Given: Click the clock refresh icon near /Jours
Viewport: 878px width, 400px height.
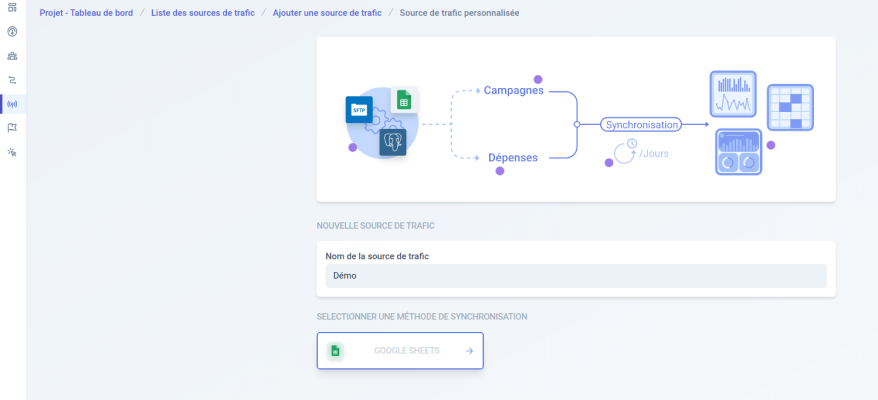Looking at the screenshot, I should tap(625, 151).
